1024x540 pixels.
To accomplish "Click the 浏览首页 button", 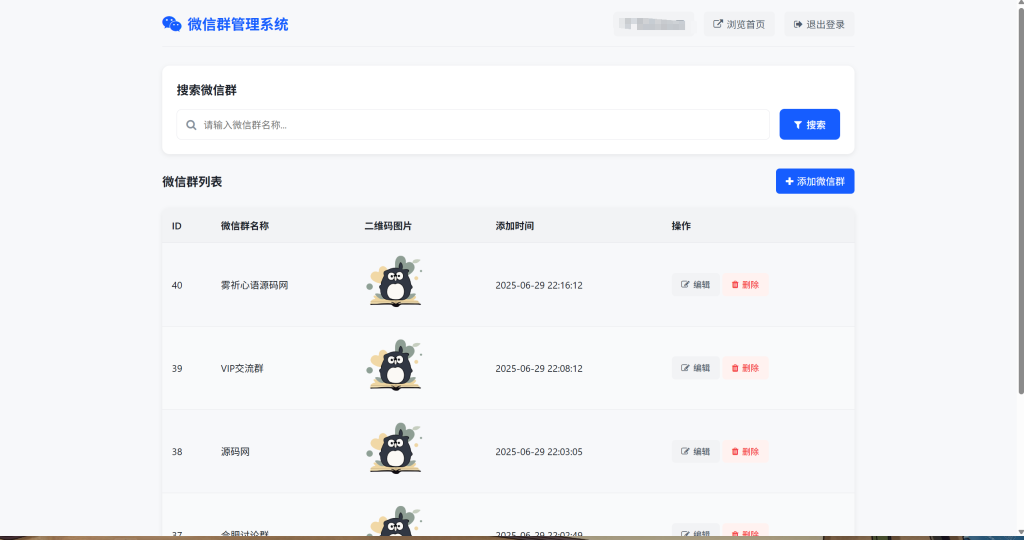I will [x=739, y=24].
